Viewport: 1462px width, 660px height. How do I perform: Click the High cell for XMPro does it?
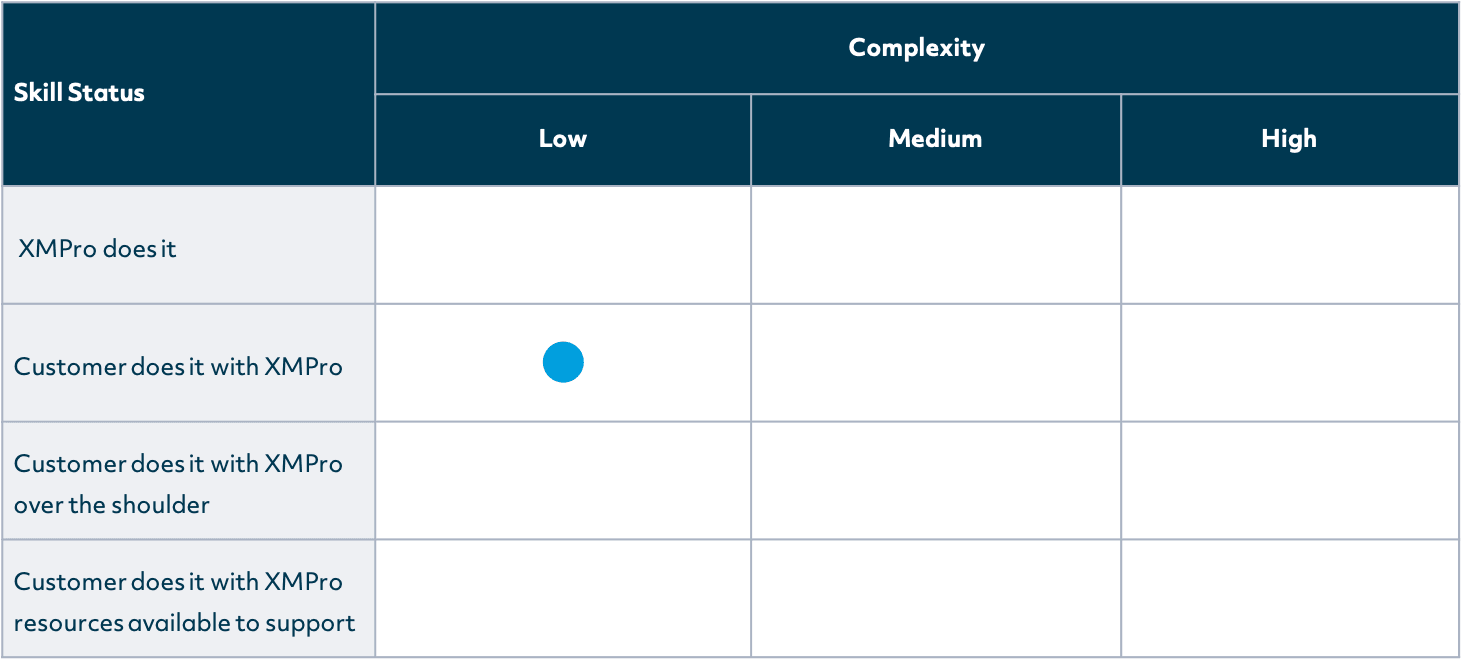click(x=1289, y=245)
